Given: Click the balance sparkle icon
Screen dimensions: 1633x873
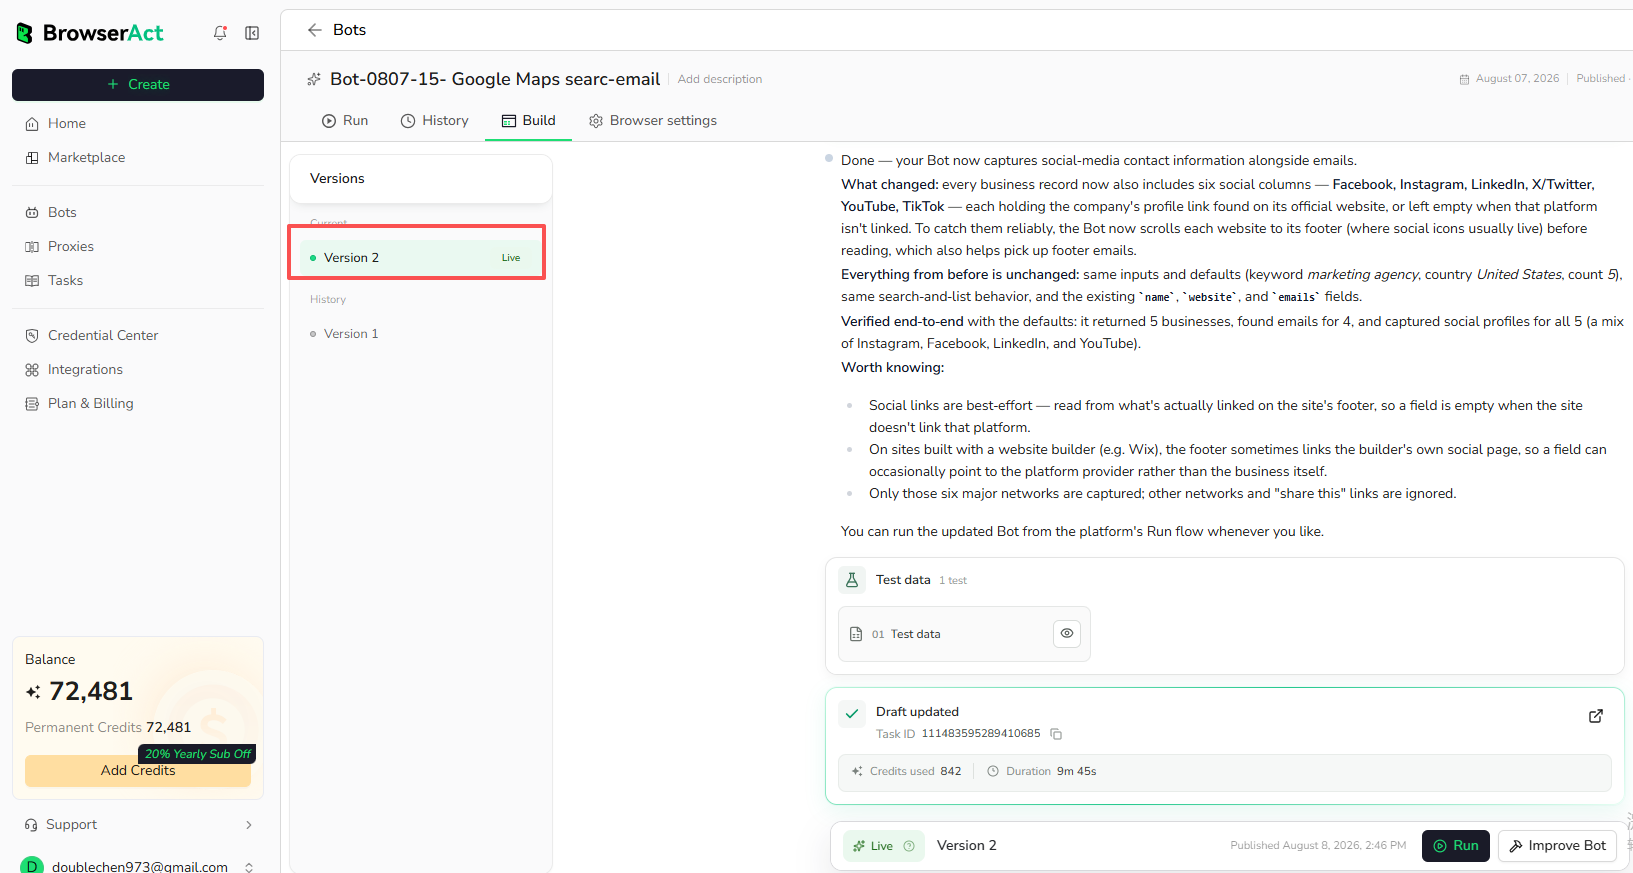Looking at the screenshot, I should click(33, 692).
